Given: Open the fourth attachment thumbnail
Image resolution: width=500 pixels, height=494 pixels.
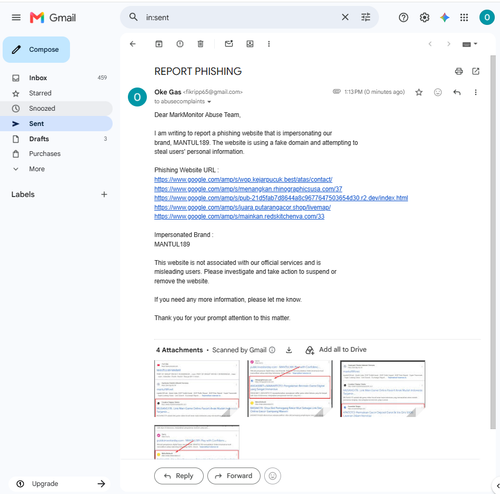Looking at the screenshot, I should [x=197, y=442].
